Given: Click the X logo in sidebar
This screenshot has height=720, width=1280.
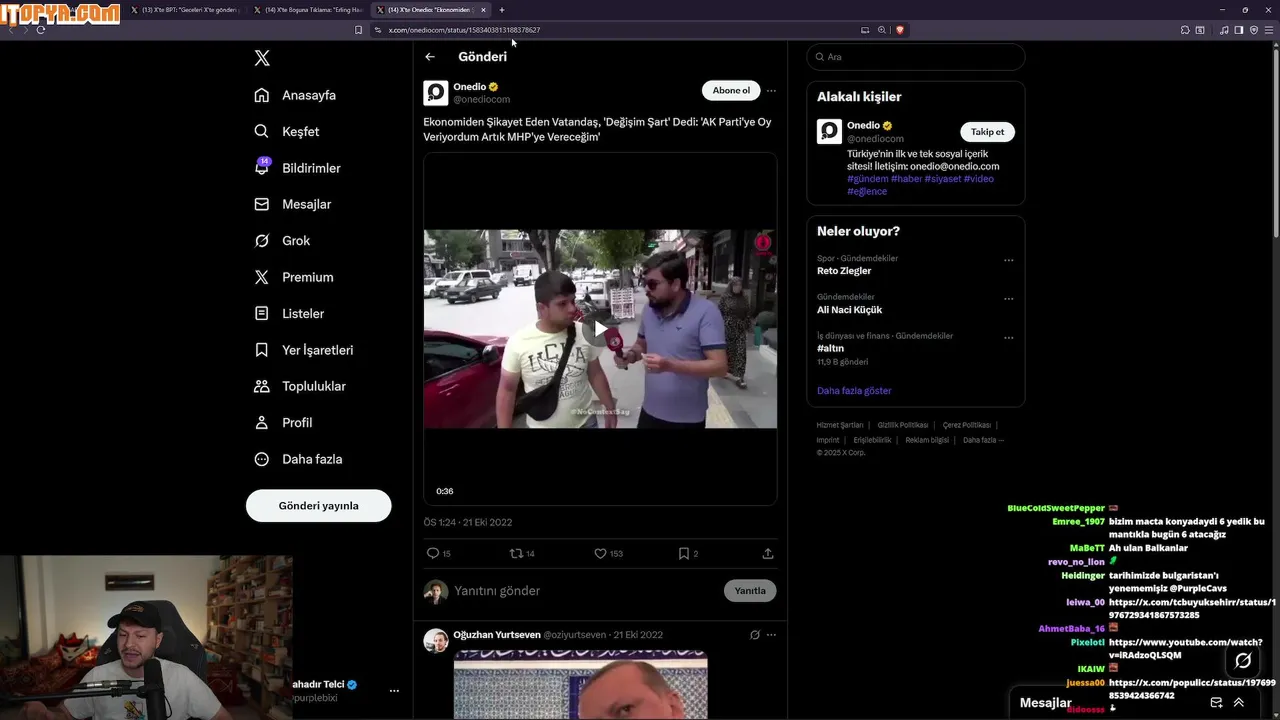Looking at the screenshot, I should (x=262, y=58).
